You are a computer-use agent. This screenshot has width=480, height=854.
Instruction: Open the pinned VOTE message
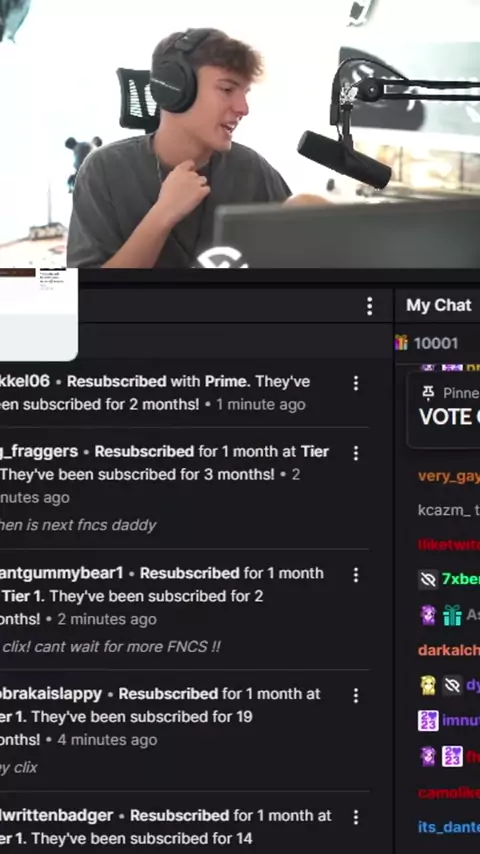coord(449,417)
